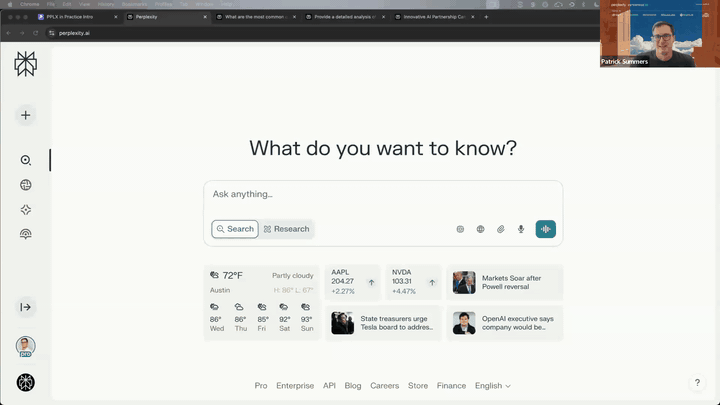Image resolution: width=720 pixels, height=405 pixels.
Task: Open the Spaces icon in the sidebar
Action: tap(25, 210)
